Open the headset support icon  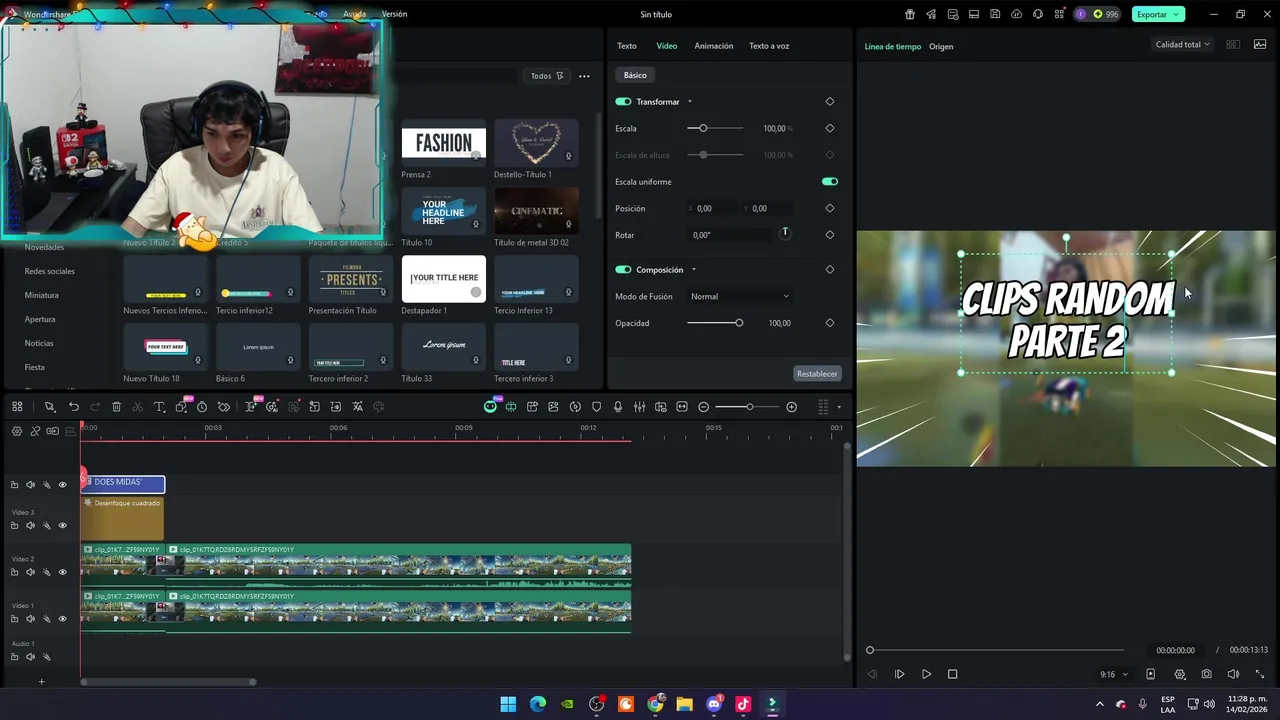point(1038,14)
